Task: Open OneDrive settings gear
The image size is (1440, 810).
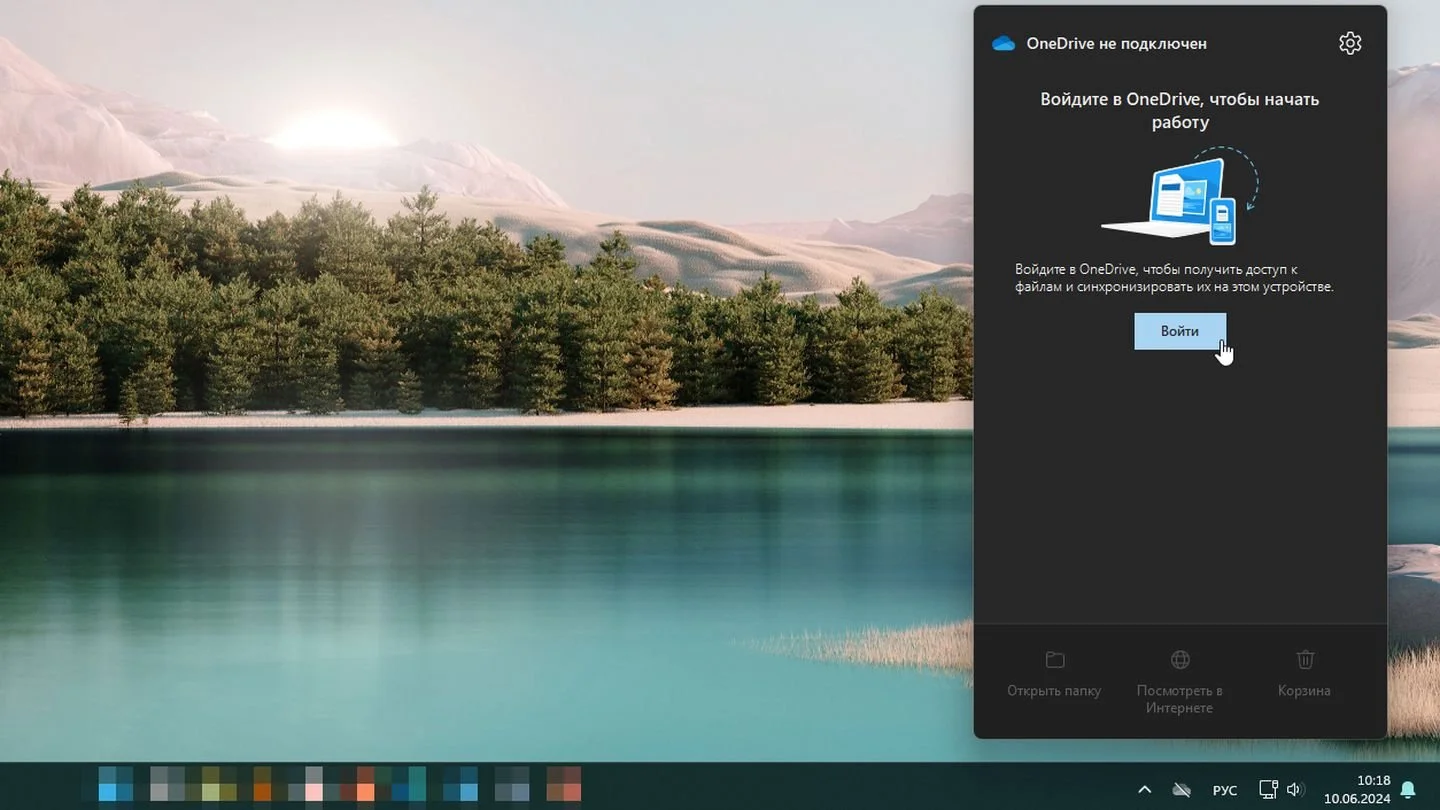Action: [x=1350, y=43]
